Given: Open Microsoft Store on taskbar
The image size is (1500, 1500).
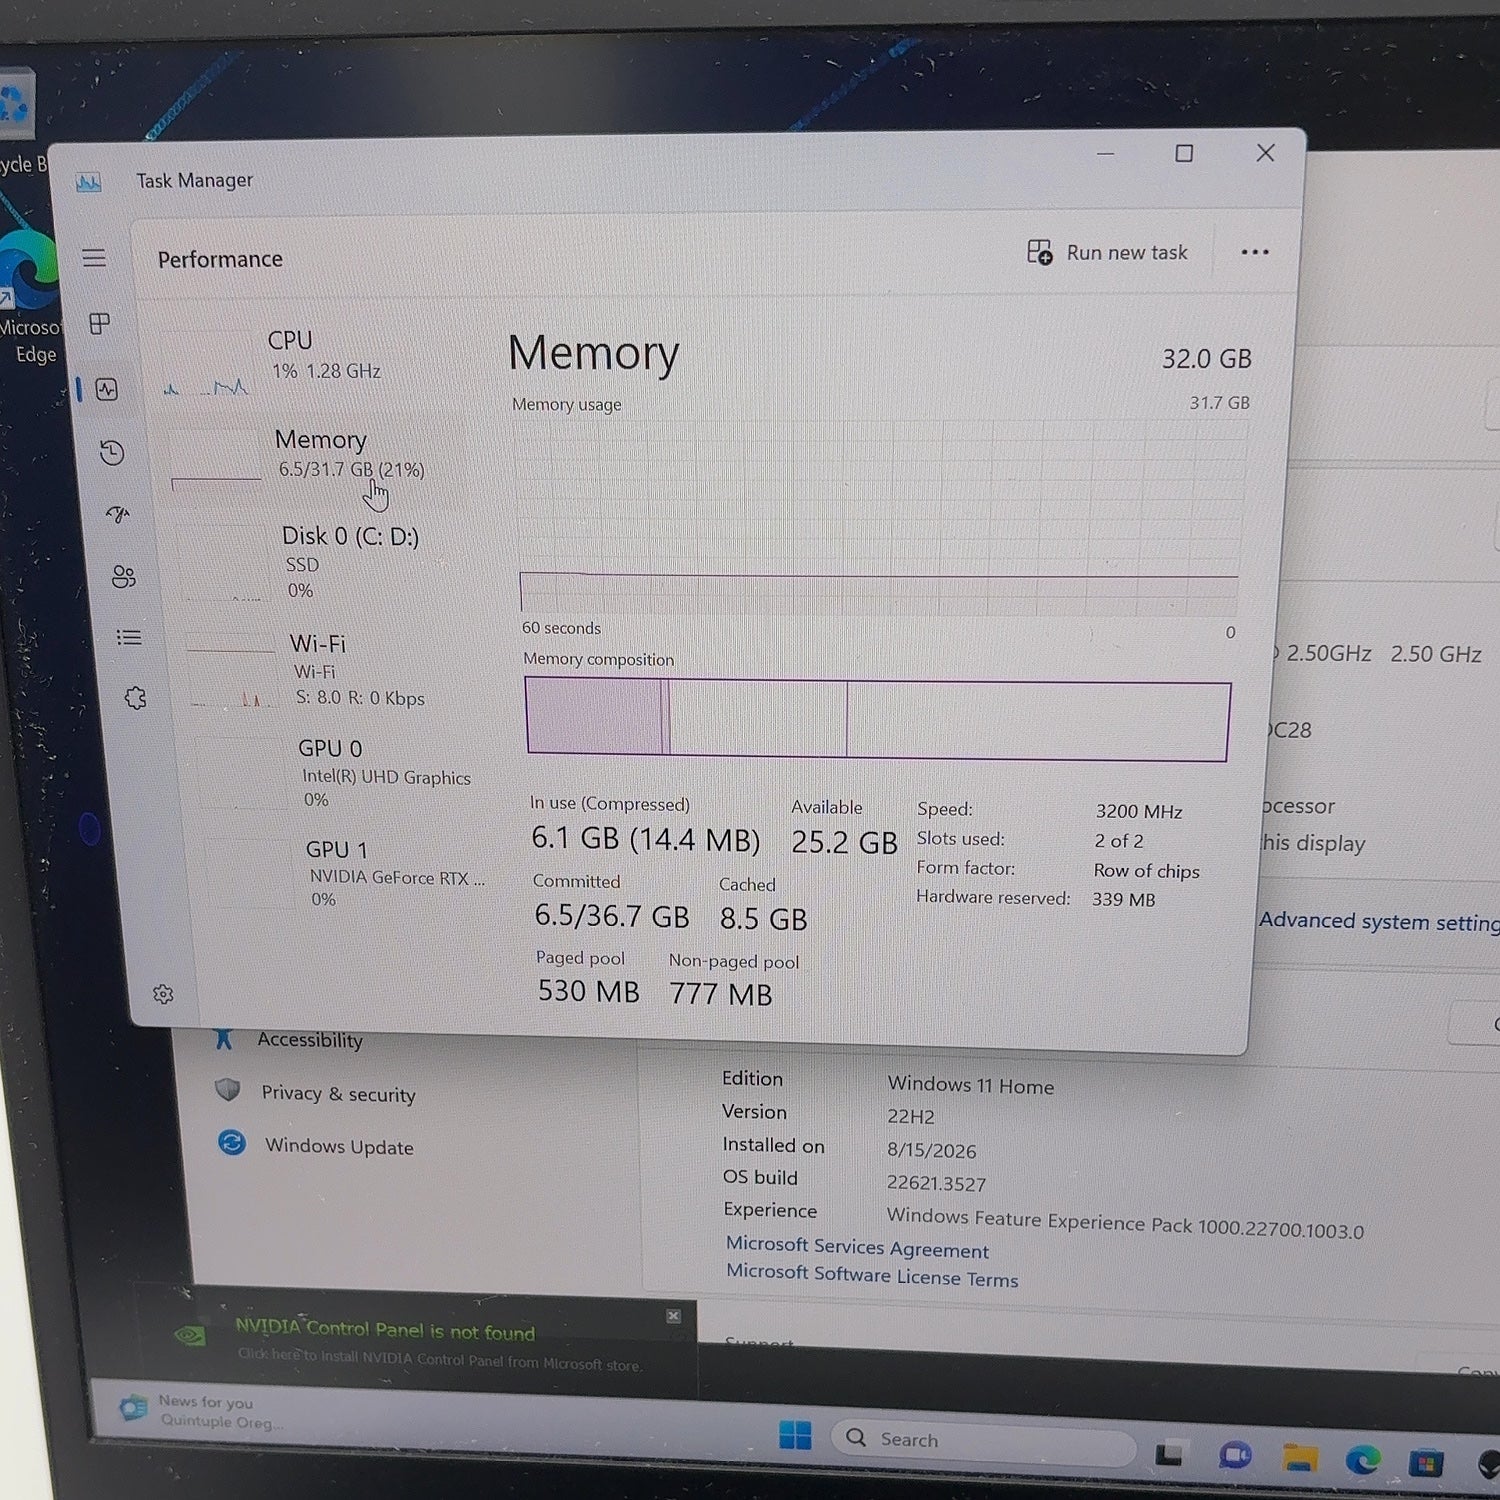Looking at the screenshot, I should tap(1426, 1464).
